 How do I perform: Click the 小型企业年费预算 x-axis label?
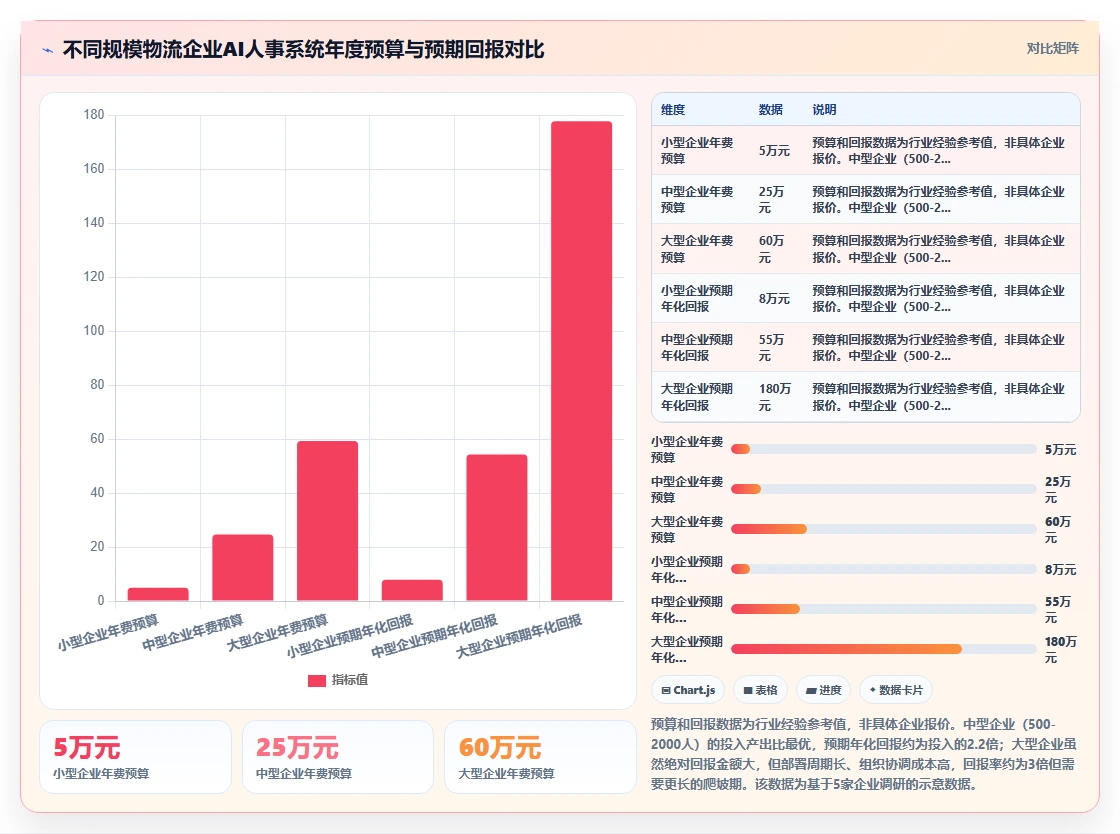pyautogui.click(x=109, y=633)
